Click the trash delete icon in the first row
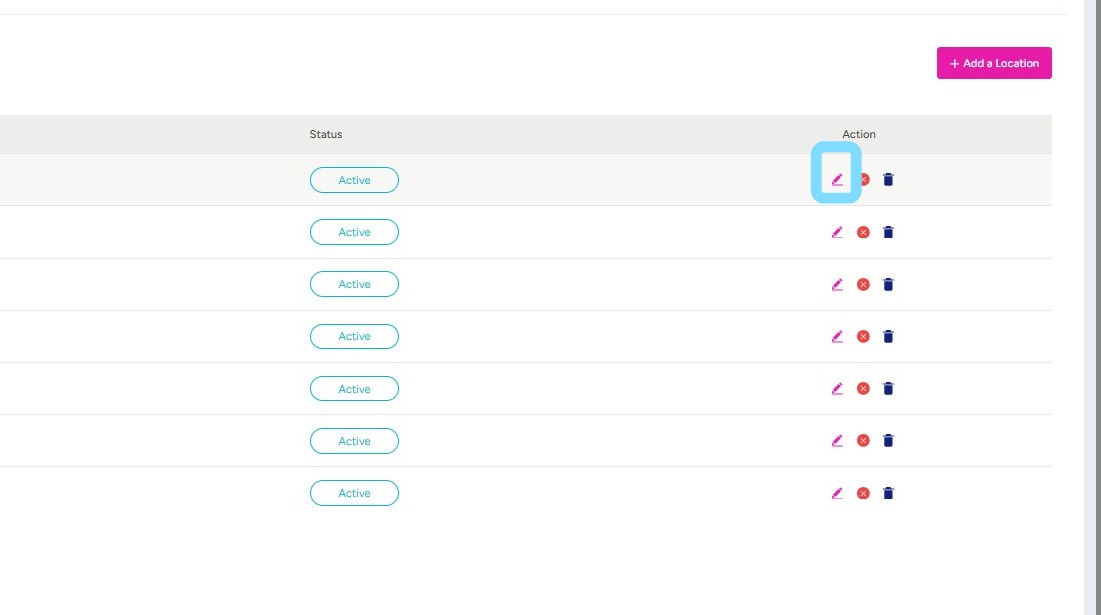This screenshot has width=1101, height=615. tap(888, 180)
